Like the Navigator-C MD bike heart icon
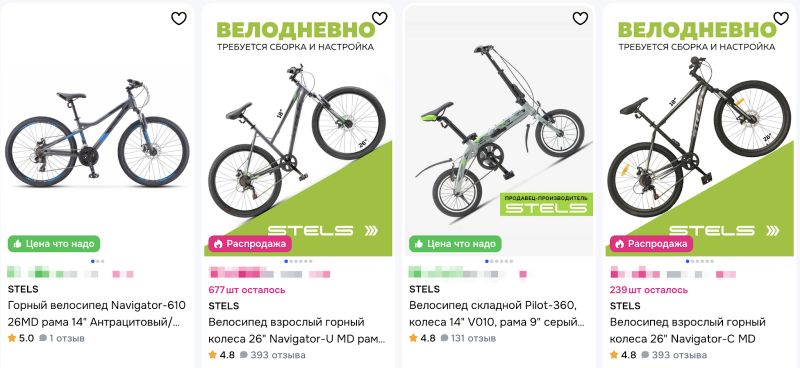Screen dimensions: 800x368 pos(781,18)
